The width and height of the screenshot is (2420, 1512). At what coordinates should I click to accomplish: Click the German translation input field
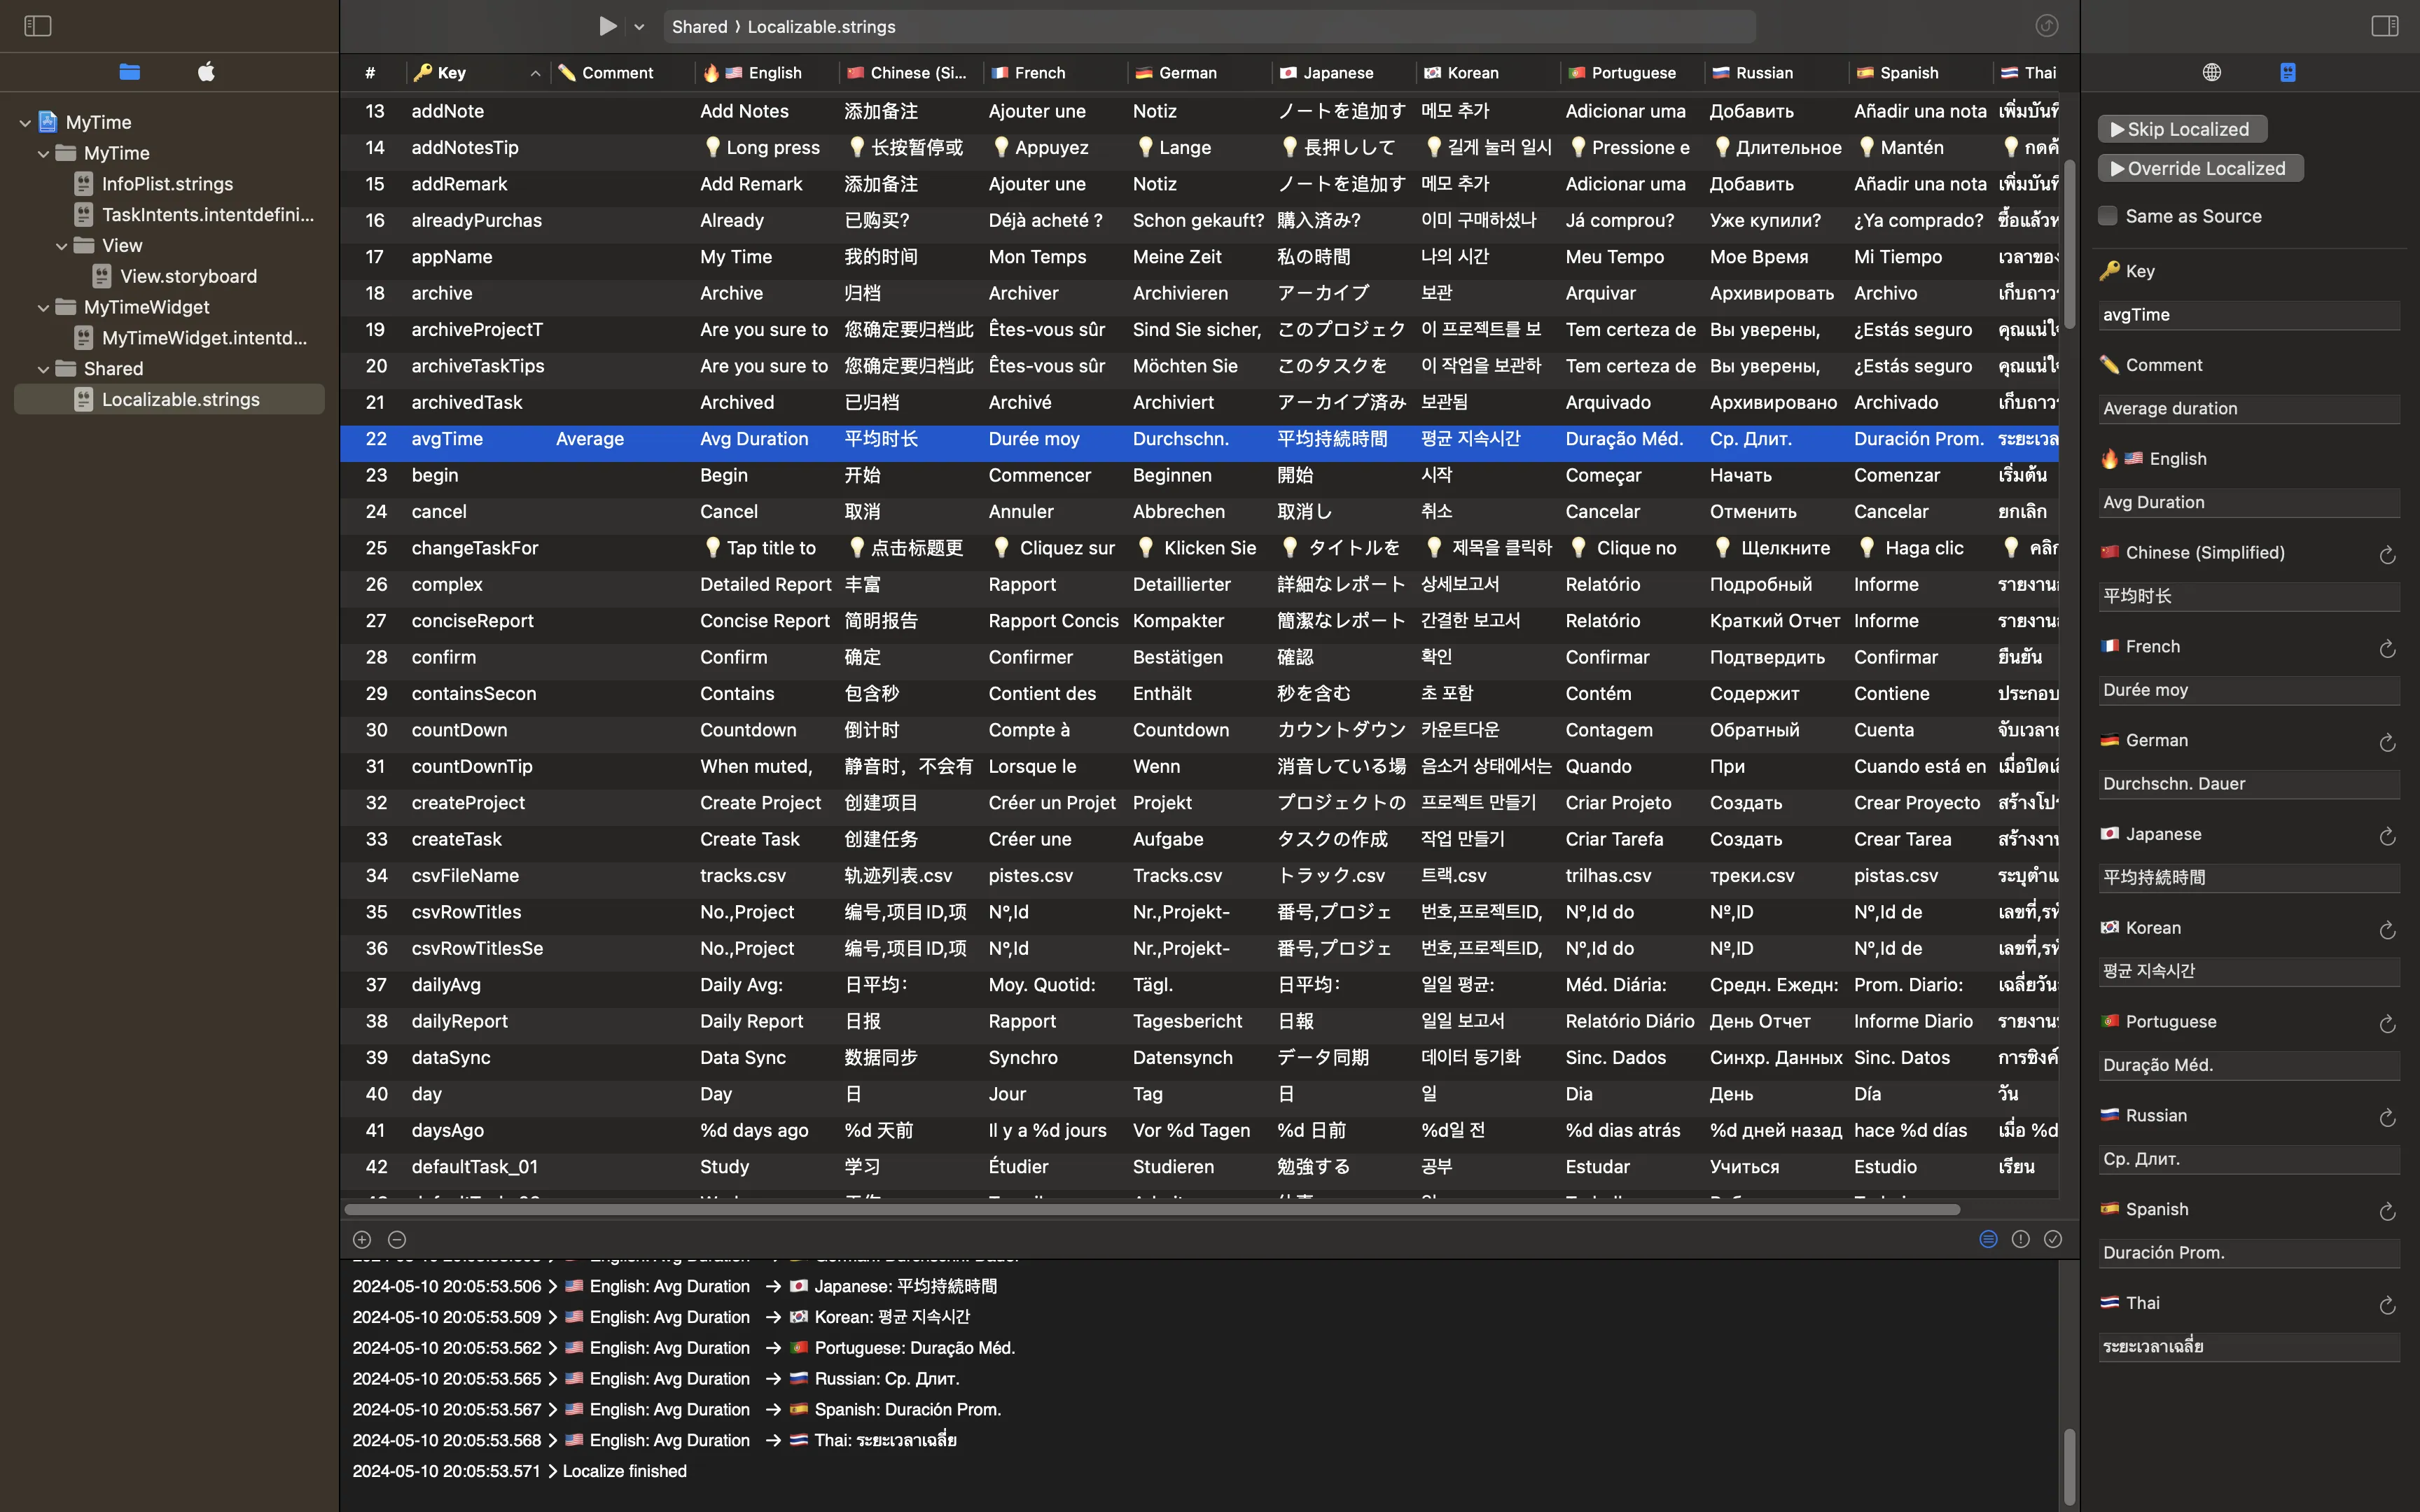pos(2248,784)
